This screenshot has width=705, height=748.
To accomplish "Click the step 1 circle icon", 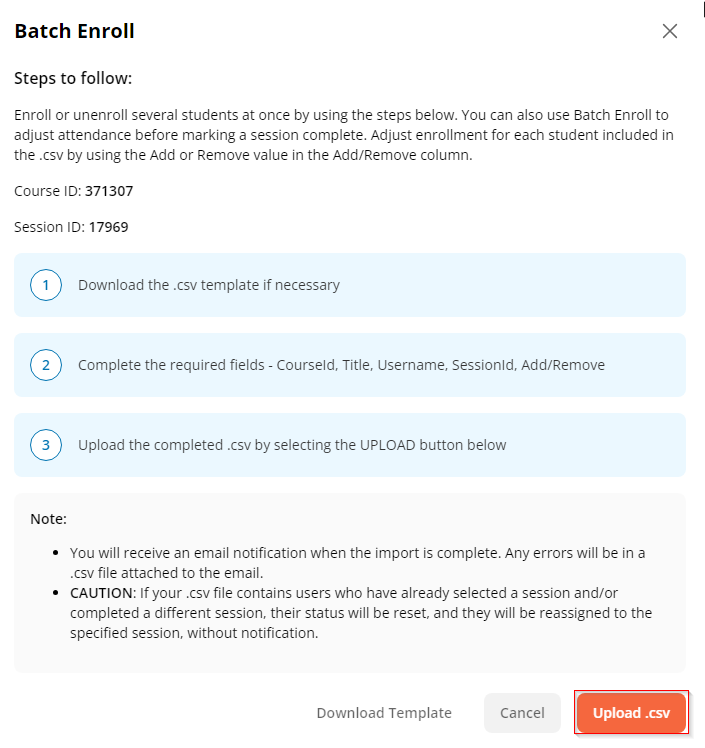I will point(46,285).
